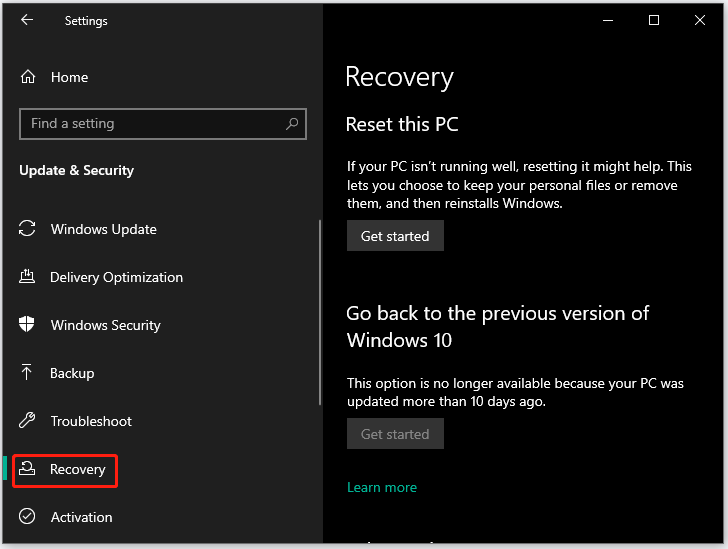Click the Reset this PC heading
The image size is (728, 549).
pos(402,124)
